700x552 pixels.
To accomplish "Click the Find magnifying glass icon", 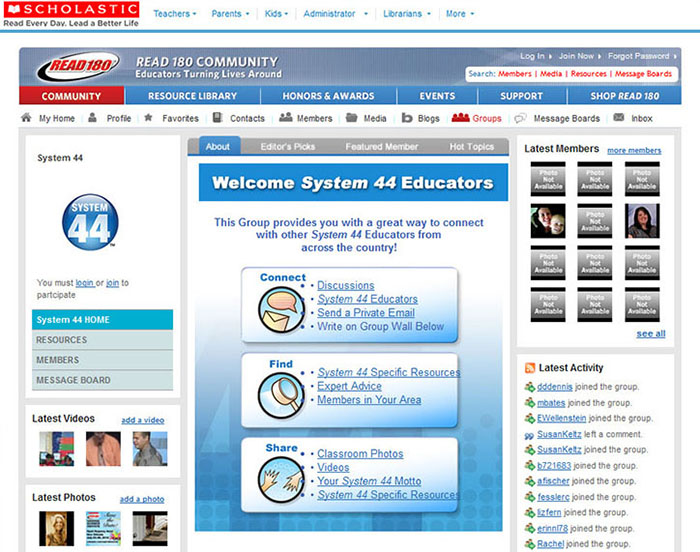I will [x=281, y=395].
